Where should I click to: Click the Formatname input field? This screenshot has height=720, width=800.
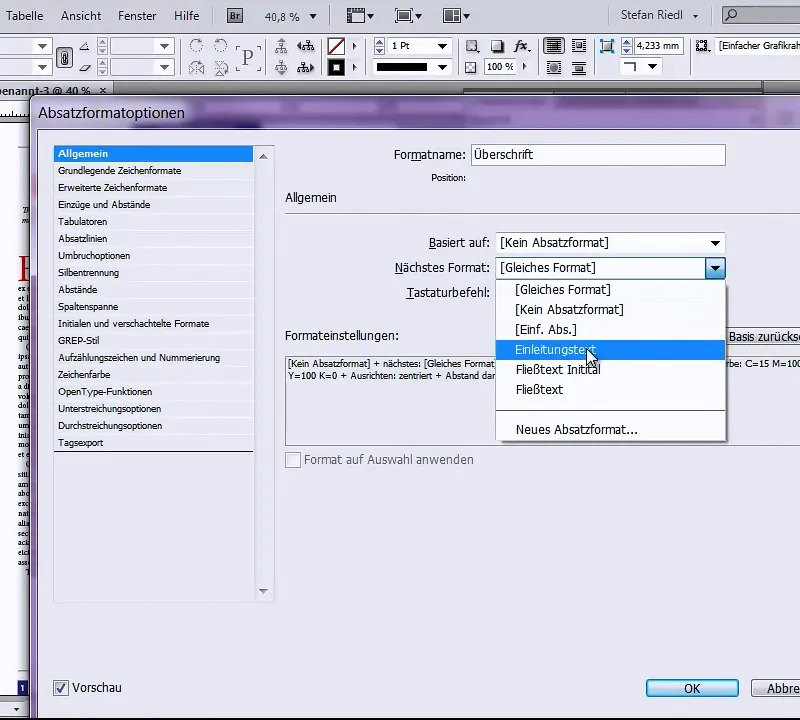tap(598, 155)
